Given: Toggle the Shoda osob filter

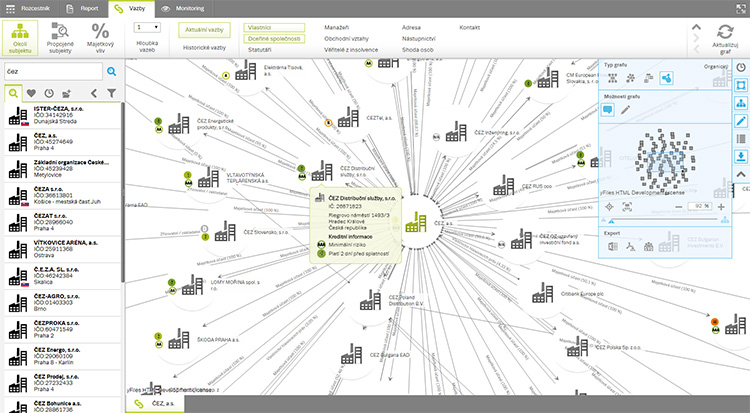Looking at the screenshot, I should tap(418, 50).
